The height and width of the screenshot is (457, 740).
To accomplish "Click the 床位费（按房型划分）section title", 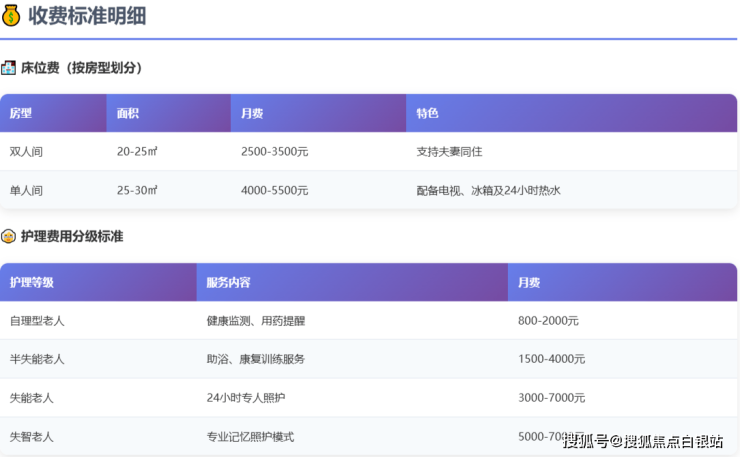I will [83, 68].
